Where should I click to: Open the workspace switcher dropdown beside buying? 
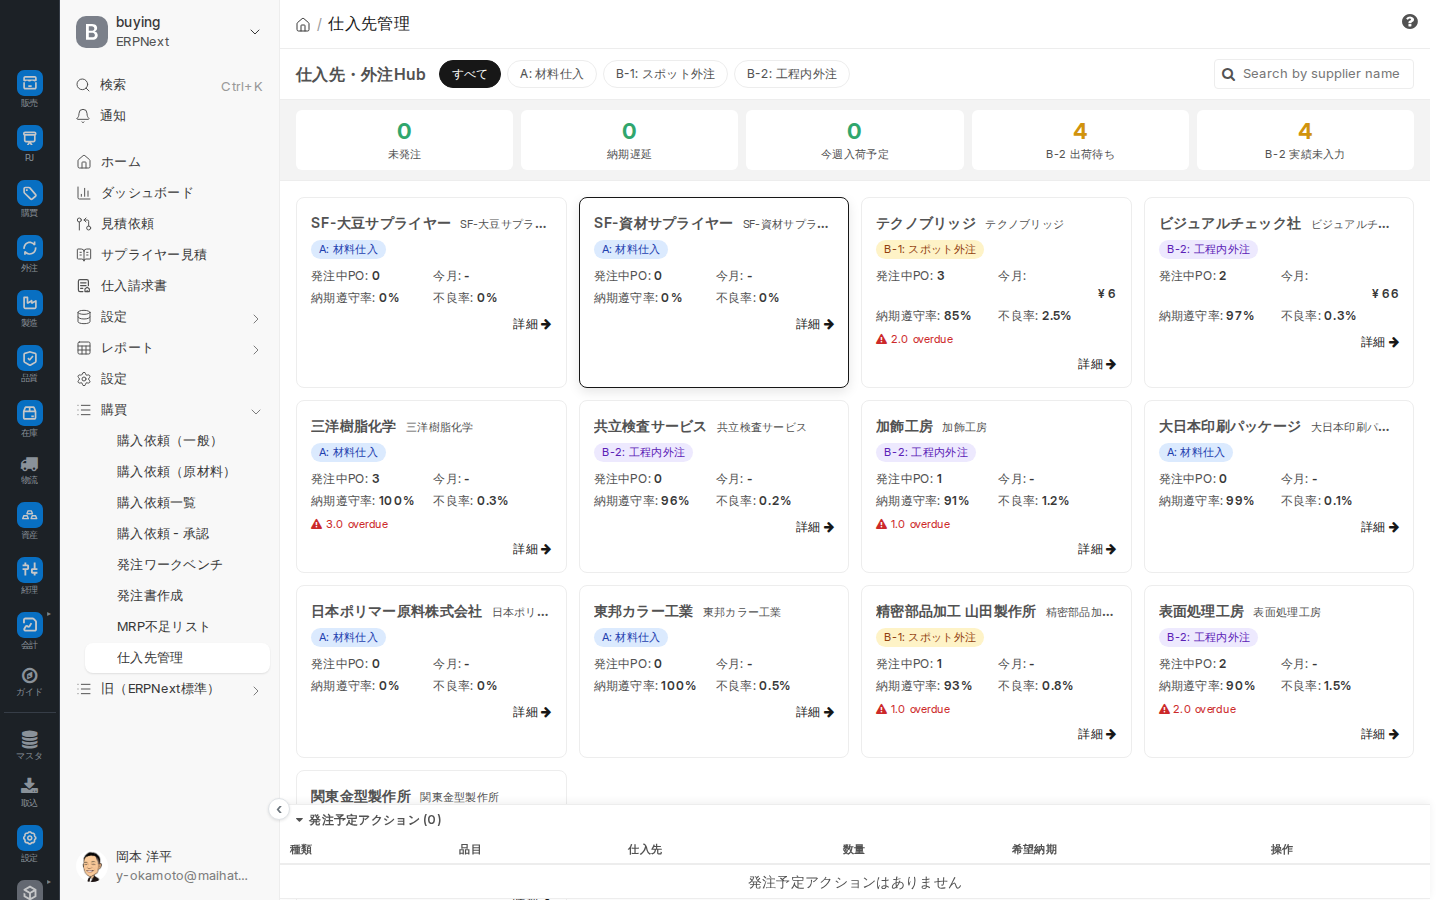click(x=255, y=32)
